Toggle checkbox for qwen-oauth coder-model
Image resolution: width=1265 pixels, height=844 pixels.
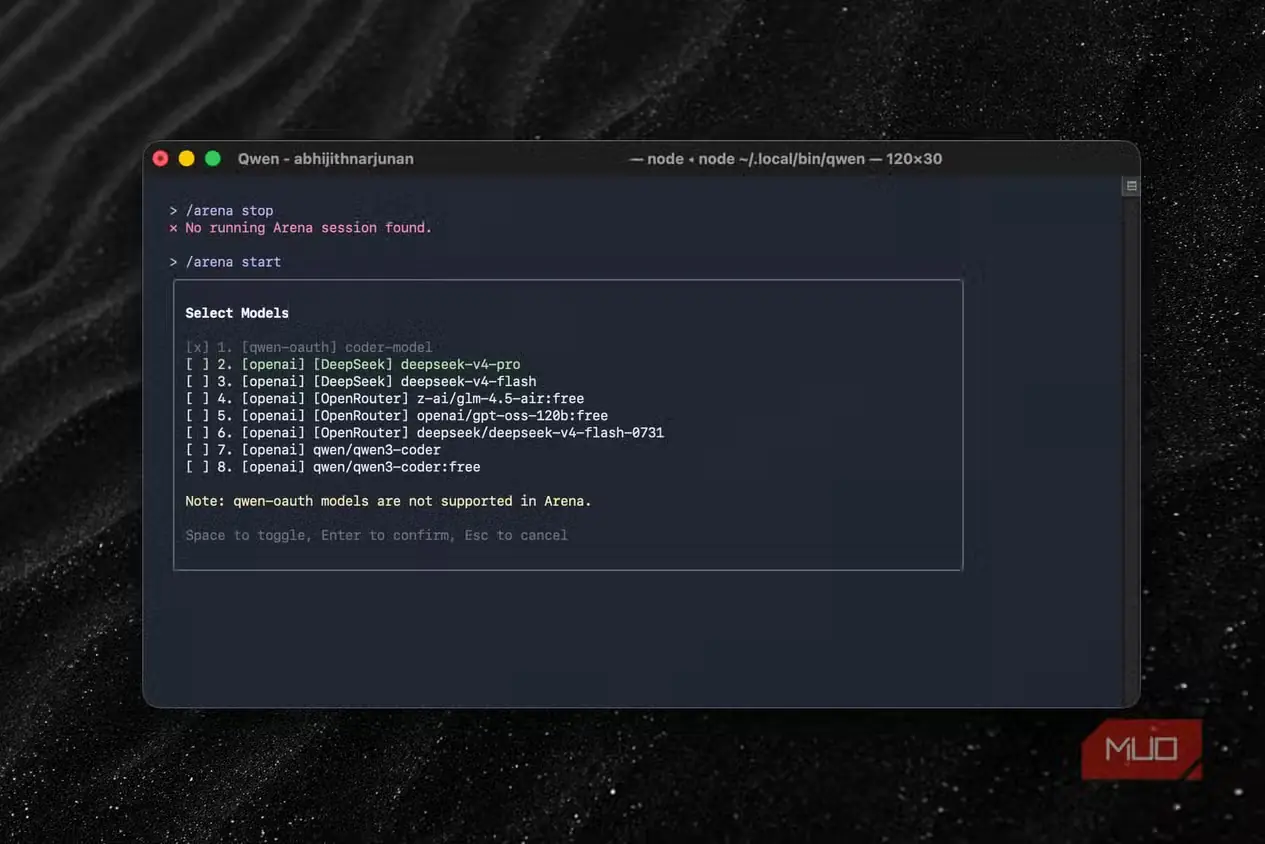click(x=197, y=347)
